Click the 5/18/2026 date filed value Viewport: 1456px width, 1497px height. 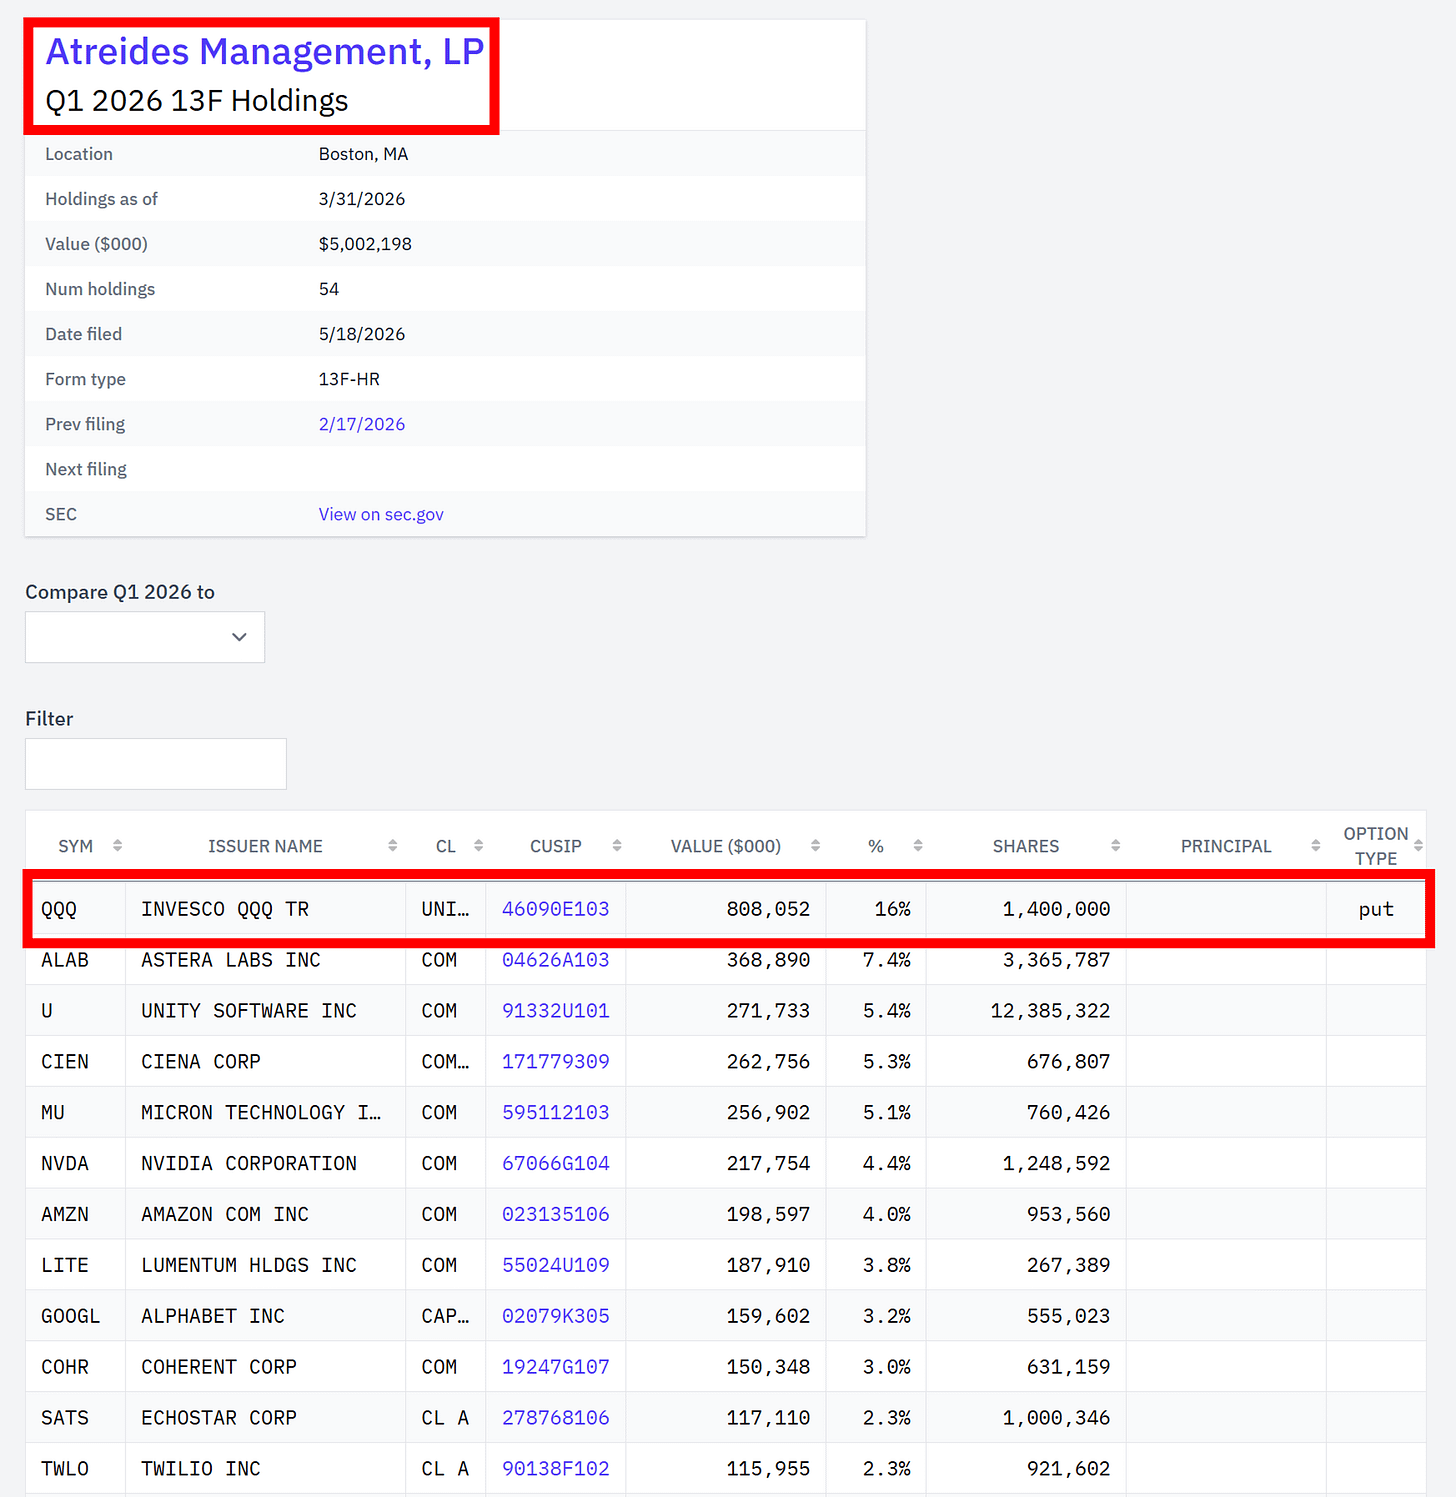click(x=362, y=334)
